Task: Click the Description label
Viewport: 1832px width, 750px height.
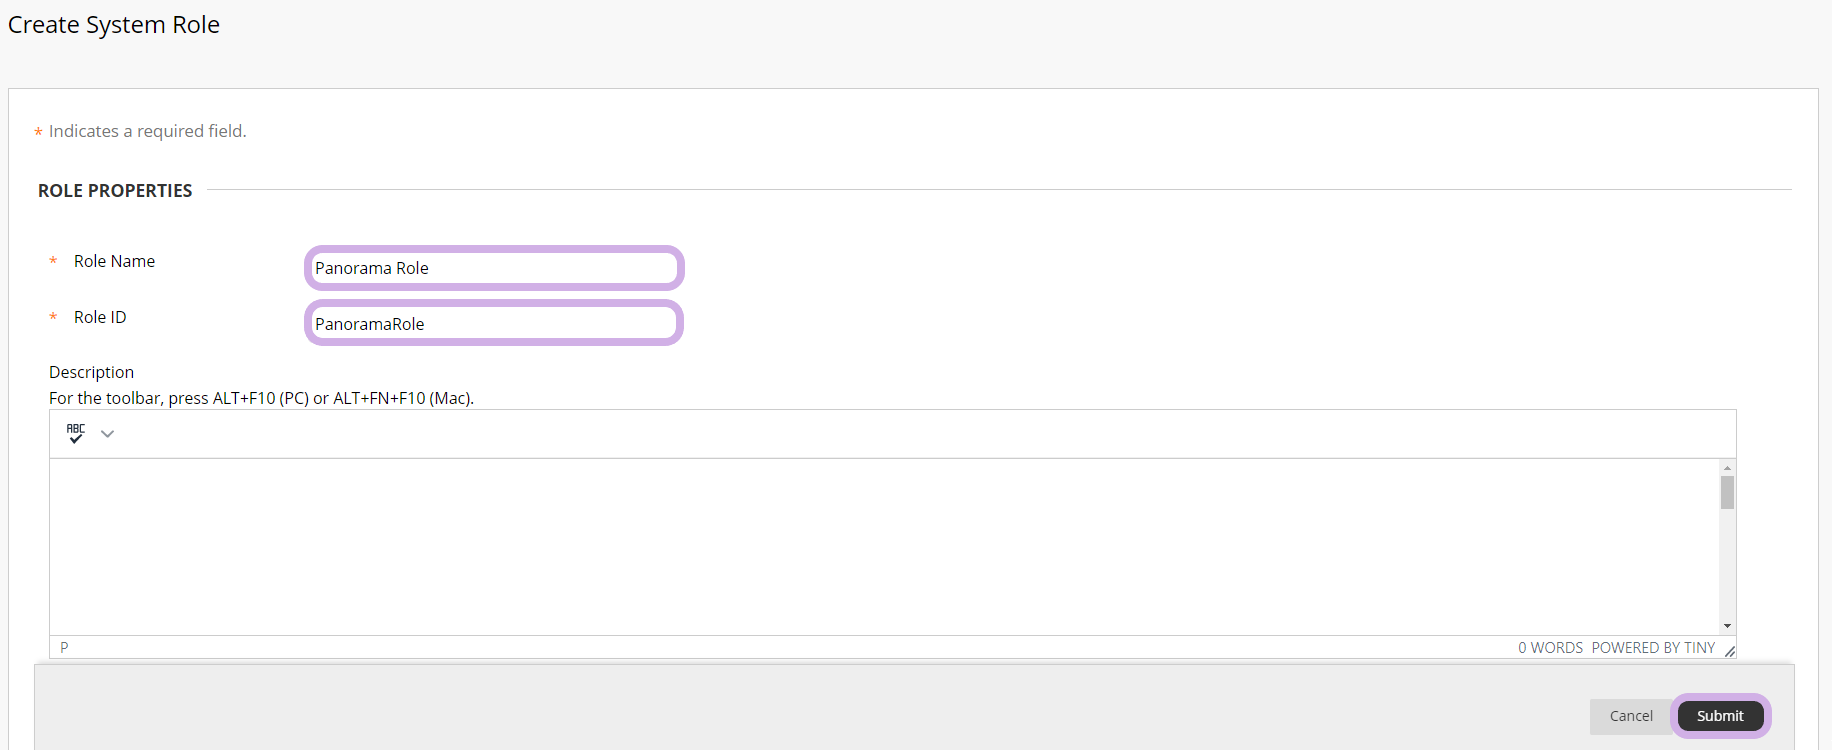Action: click(91, 372)
